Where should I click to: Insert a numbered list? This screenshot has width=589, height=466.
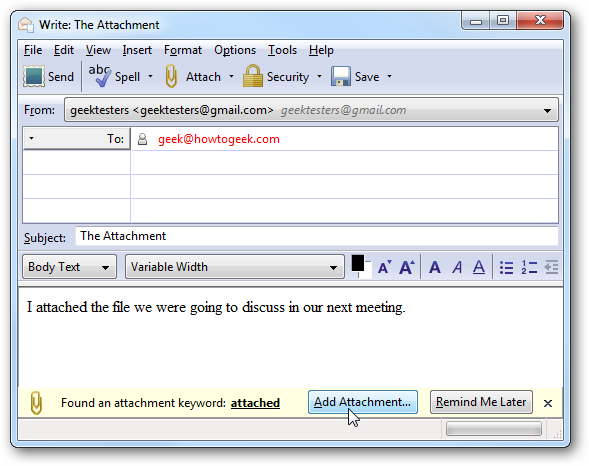coord(529,267)
